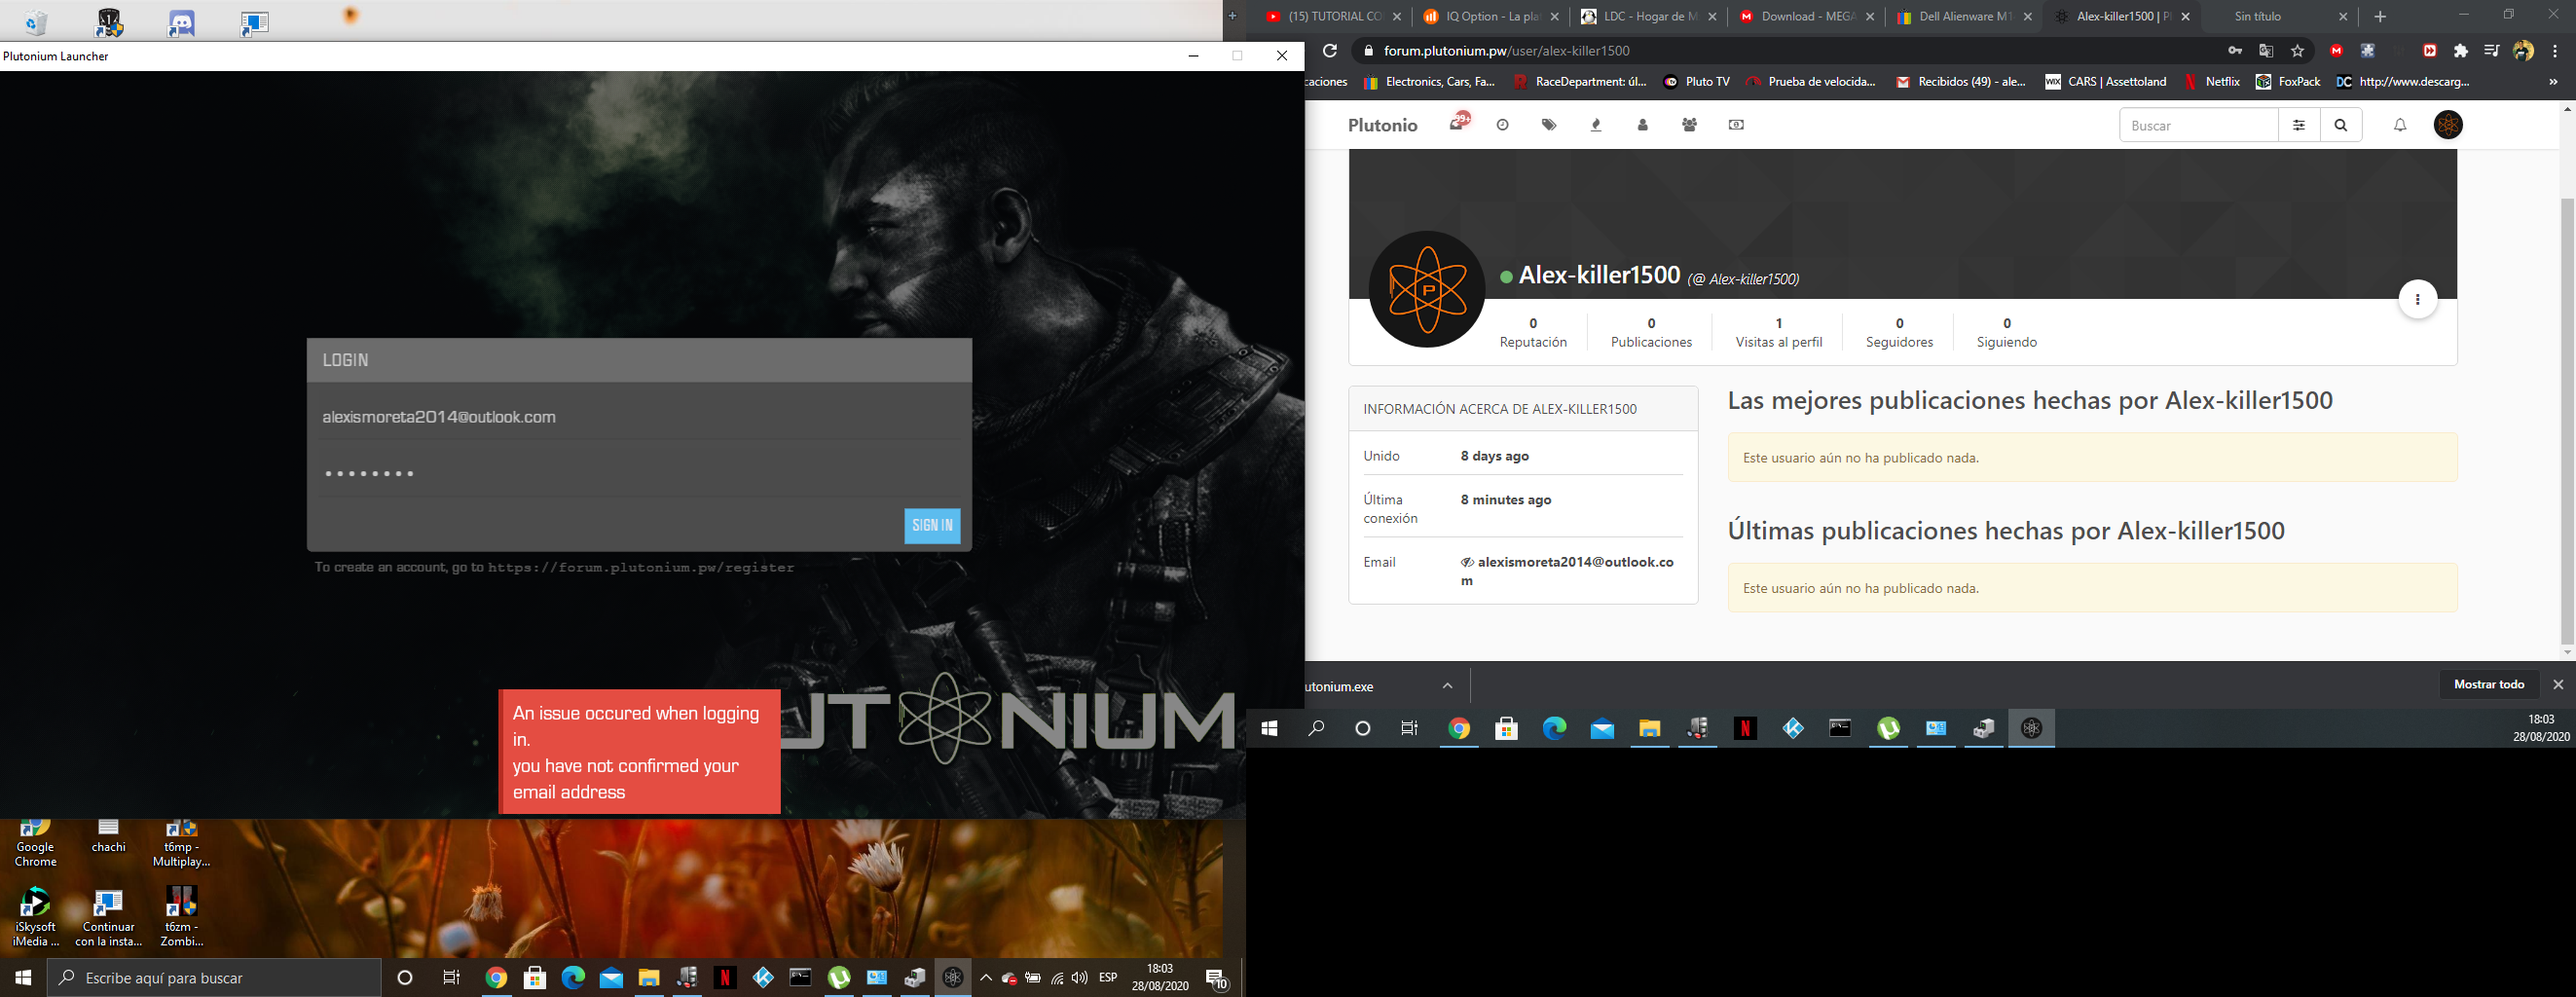Open the Netflix bookmark in bookmarks bar
The width and height of the screenshot is (2576, 997).
tap(2212, 82)
